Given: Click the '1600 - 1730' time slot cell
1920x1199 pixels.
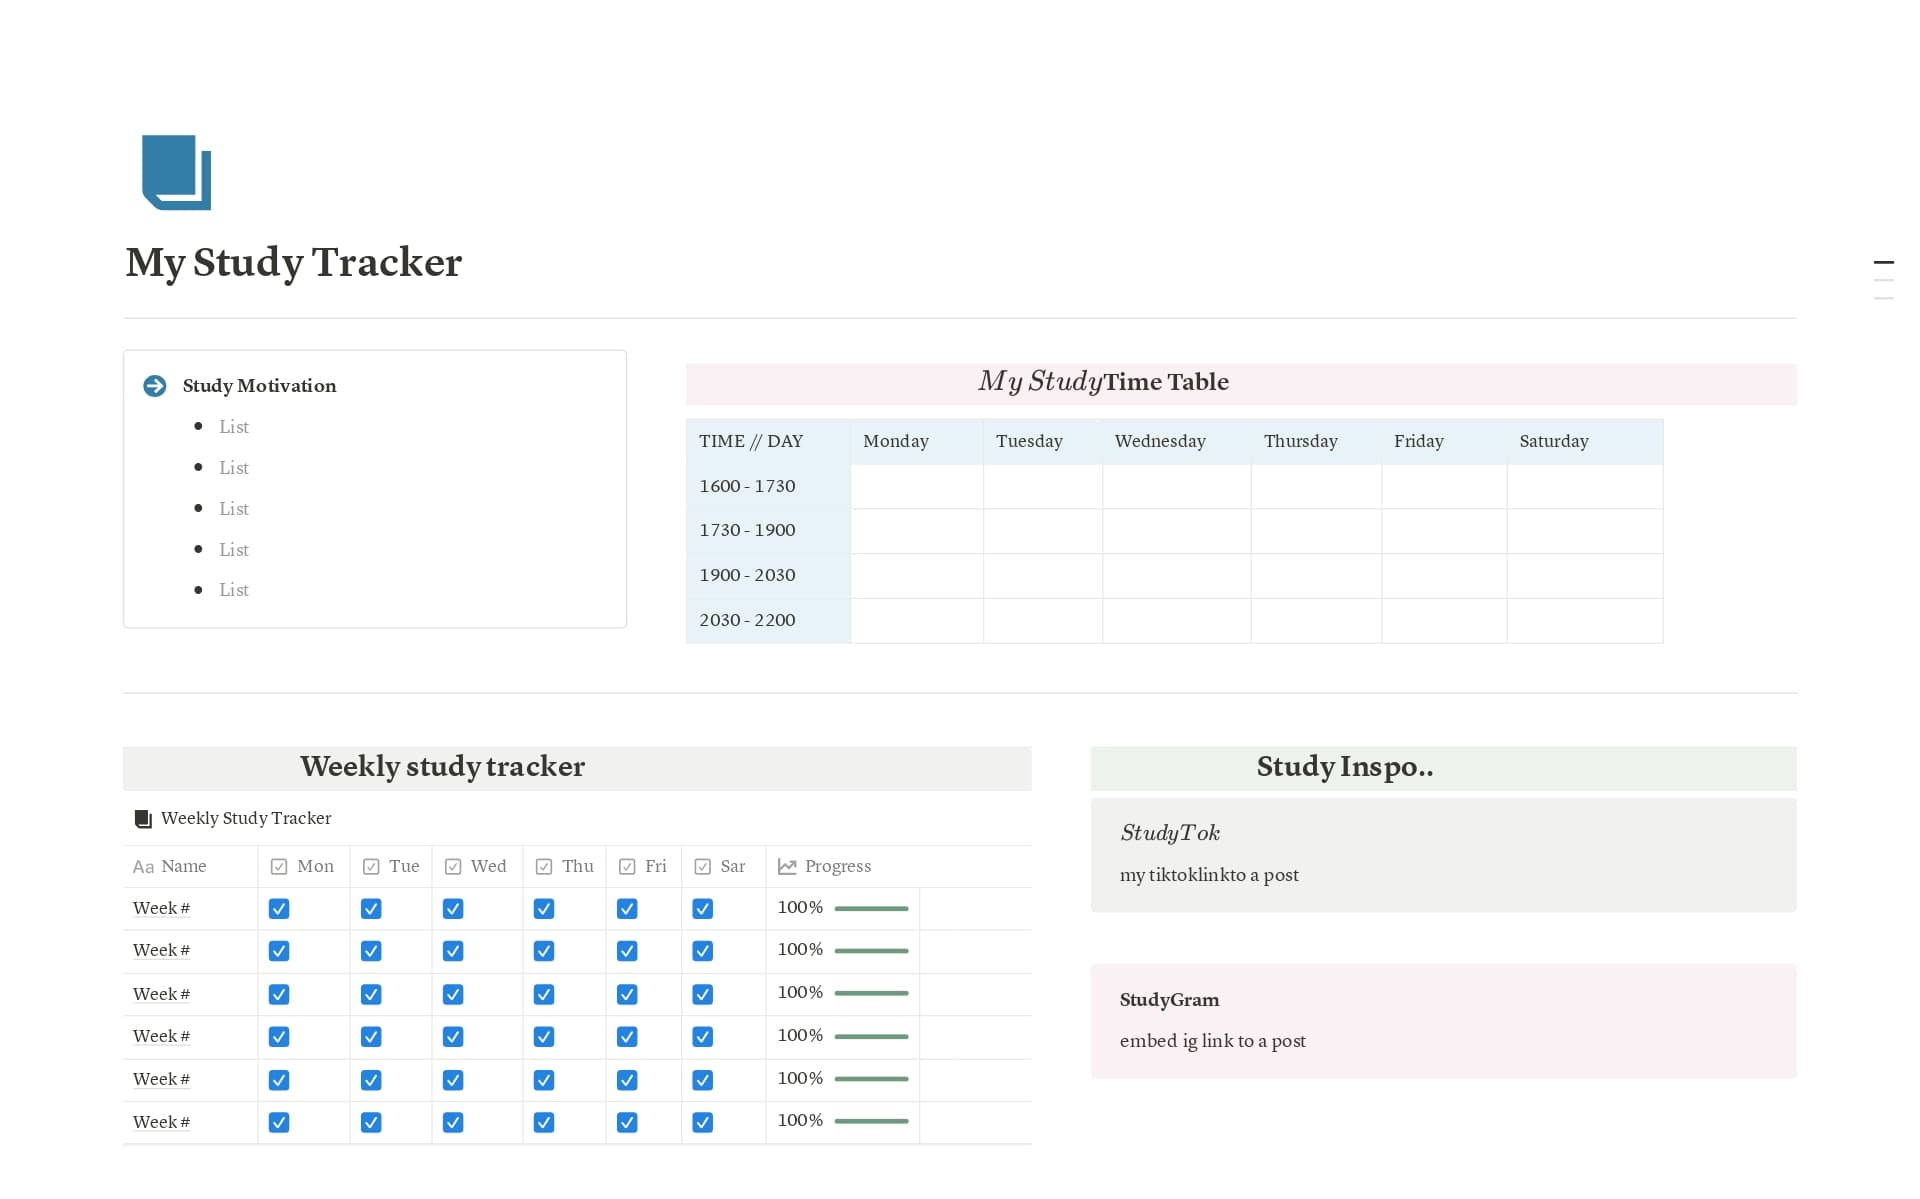Looking at the screenshot, I should point(768,487).
